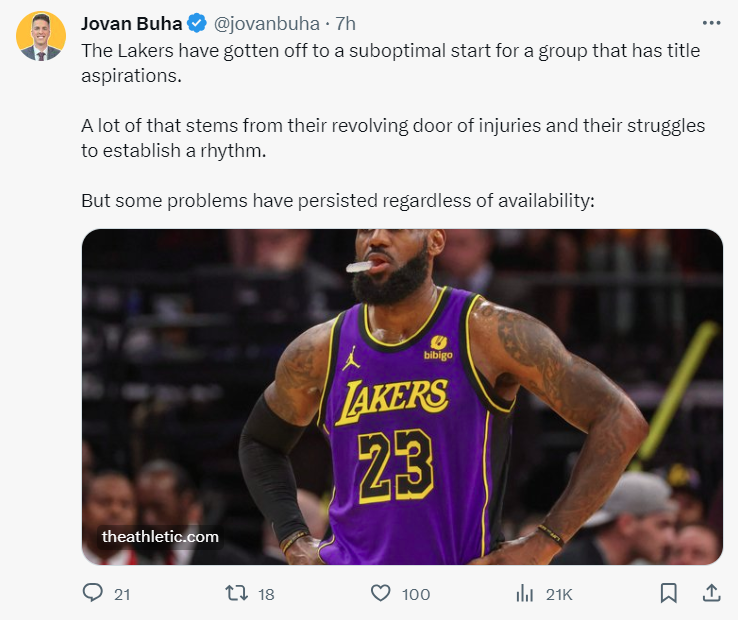Click the 21K views count
The image size is (738, 620).
[x=559, y=595]
